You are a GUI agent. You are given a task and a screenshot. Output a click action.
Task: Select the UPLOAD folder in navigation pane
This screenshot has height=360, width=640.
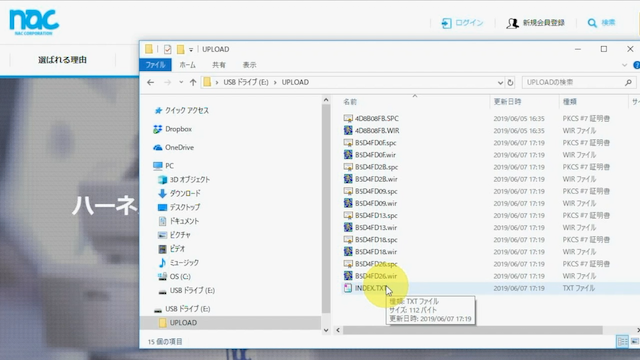(x=231, y=323)
